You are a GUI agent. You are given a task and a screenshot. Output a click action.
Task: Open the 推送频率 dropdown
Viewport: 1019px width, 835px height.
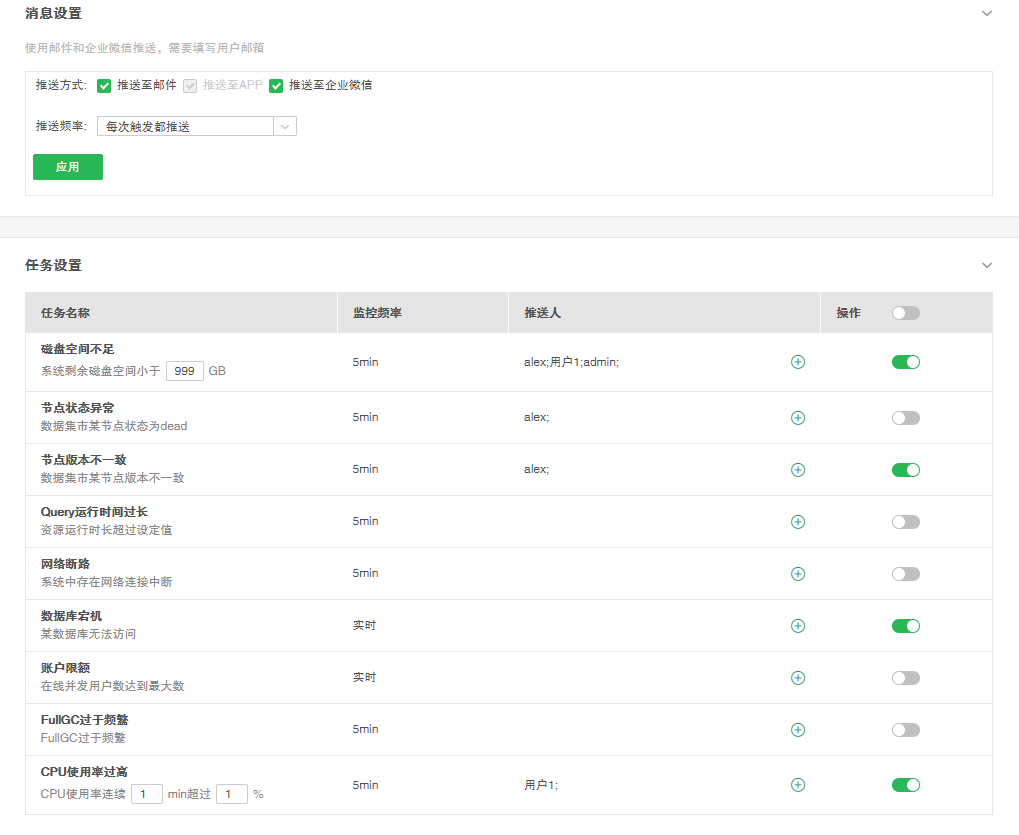[x=197, y=126]
